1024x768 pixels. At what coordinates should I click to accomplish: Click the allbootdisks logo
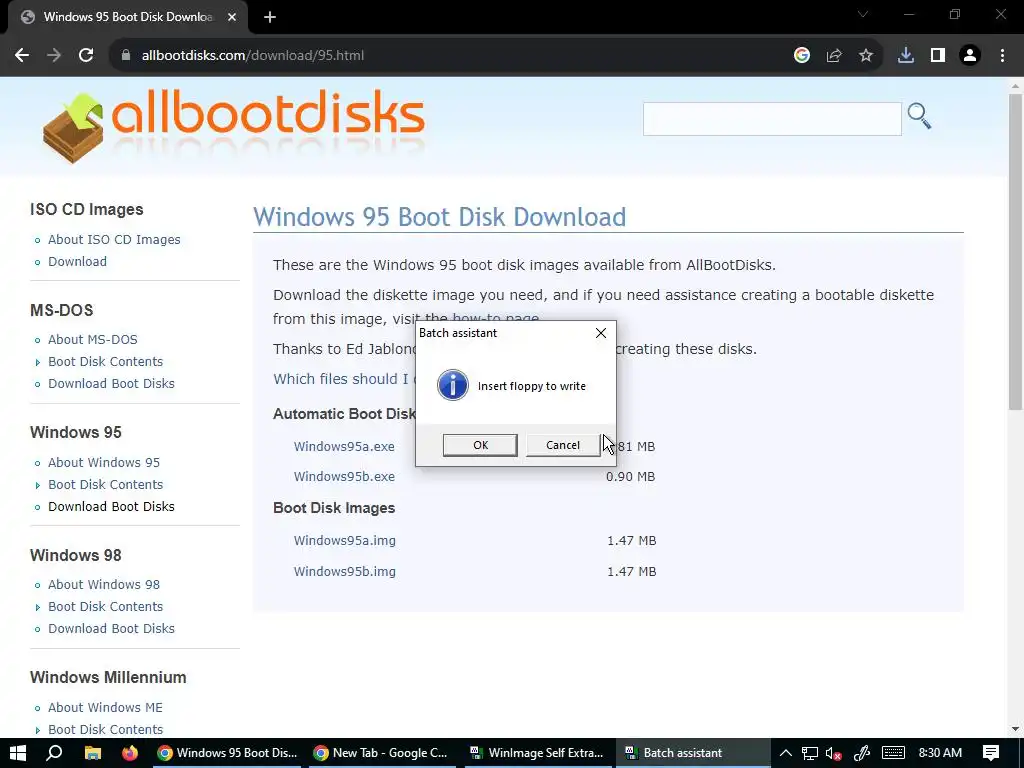coord(234,125)
